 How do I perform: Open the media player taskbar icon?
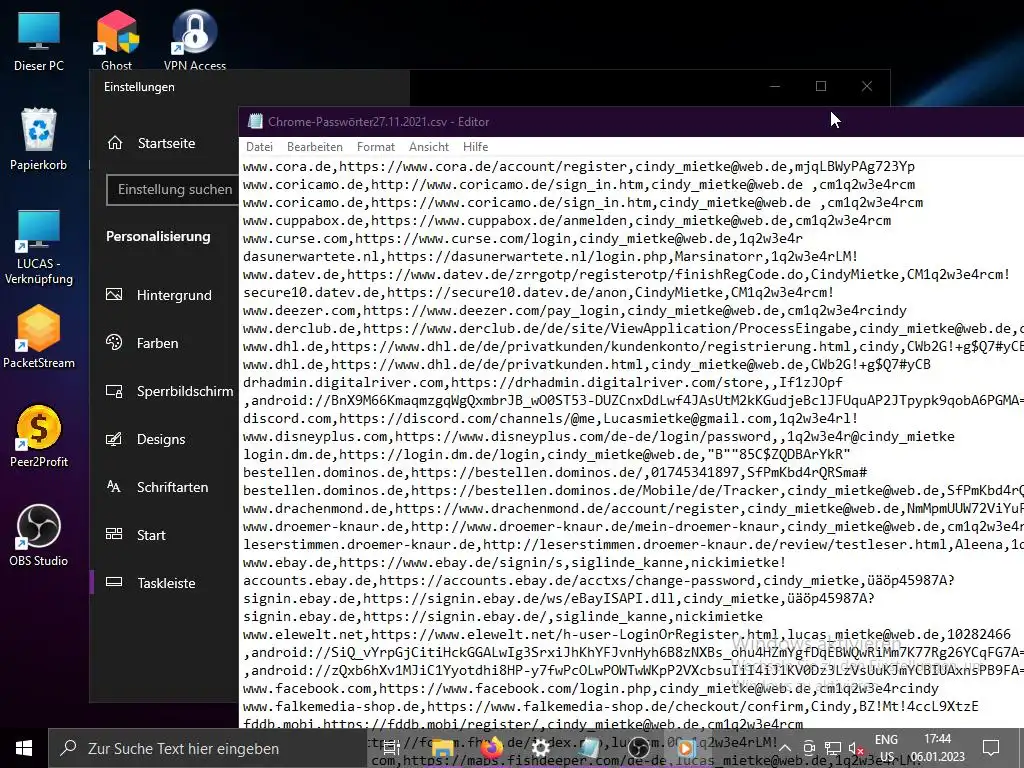[686, 748]
